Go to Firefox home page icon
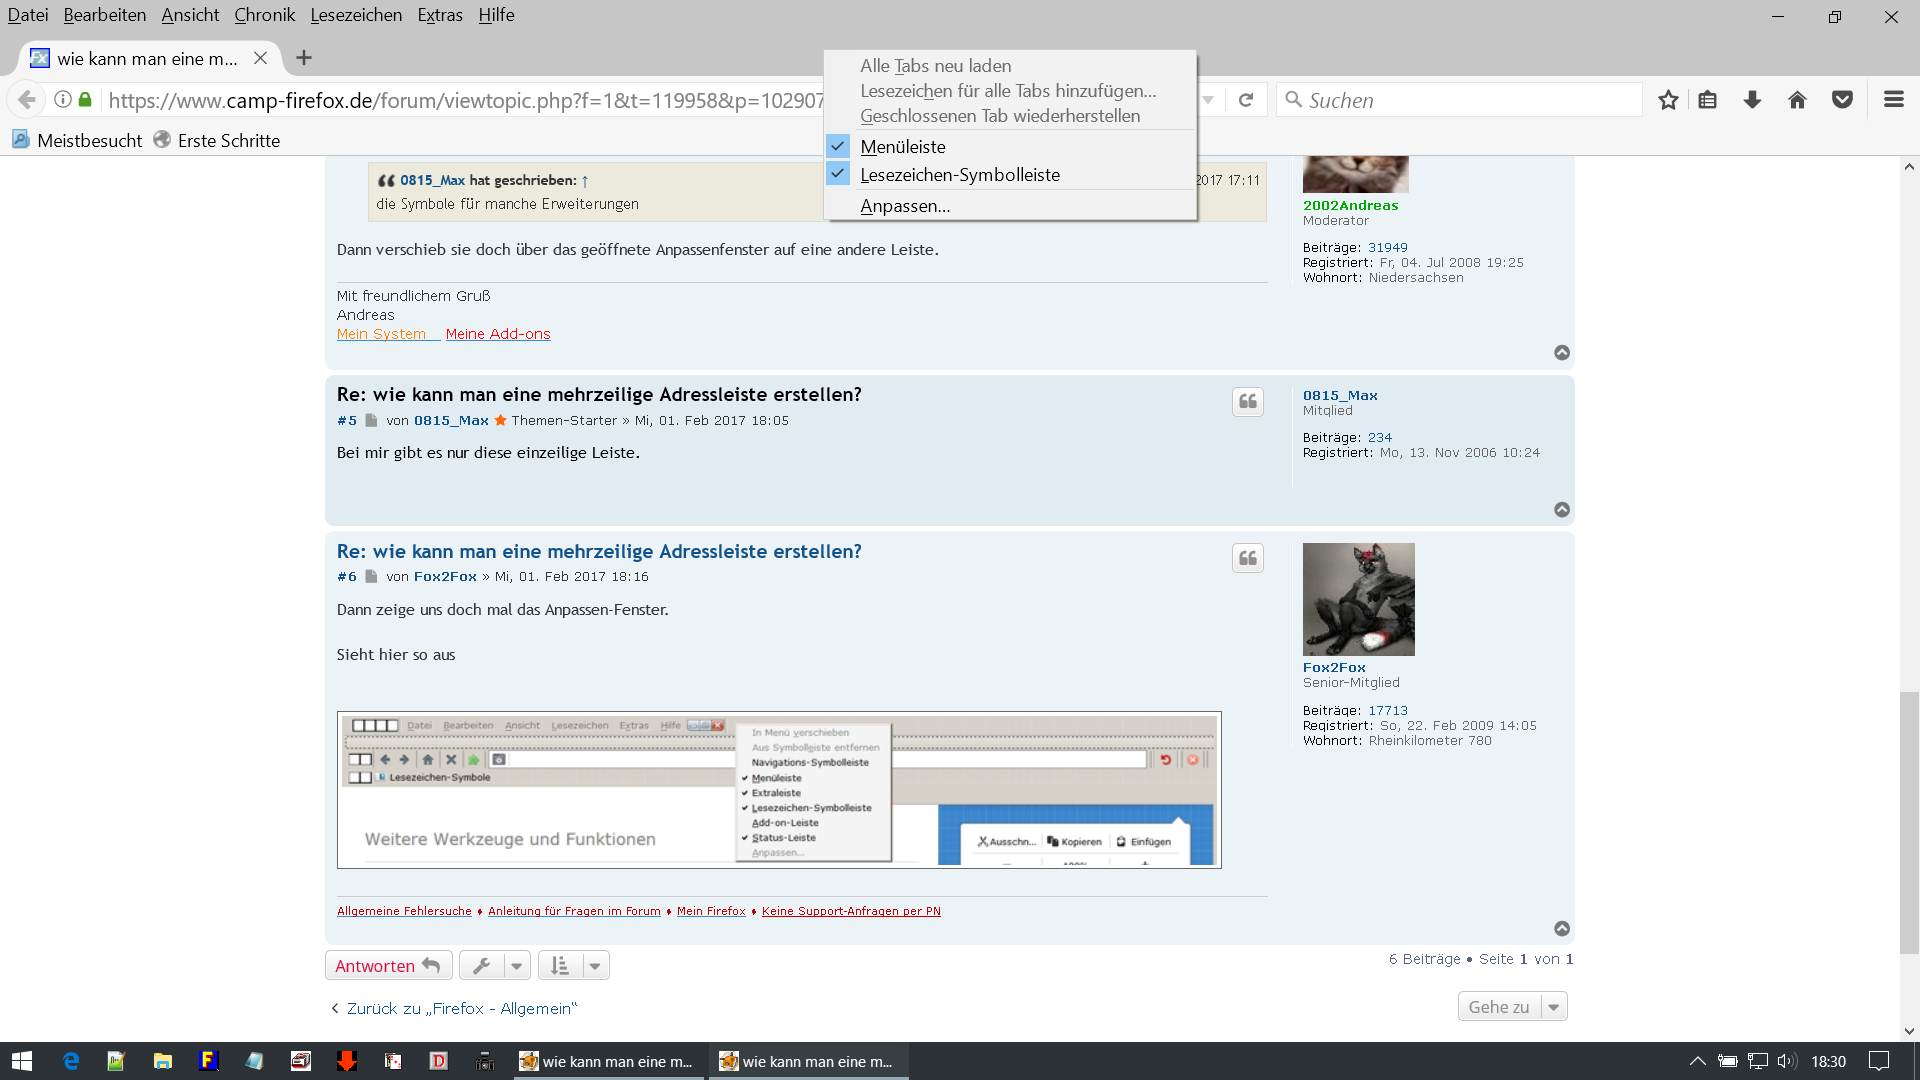The image size is (1920, 1080). point(1797,100)
